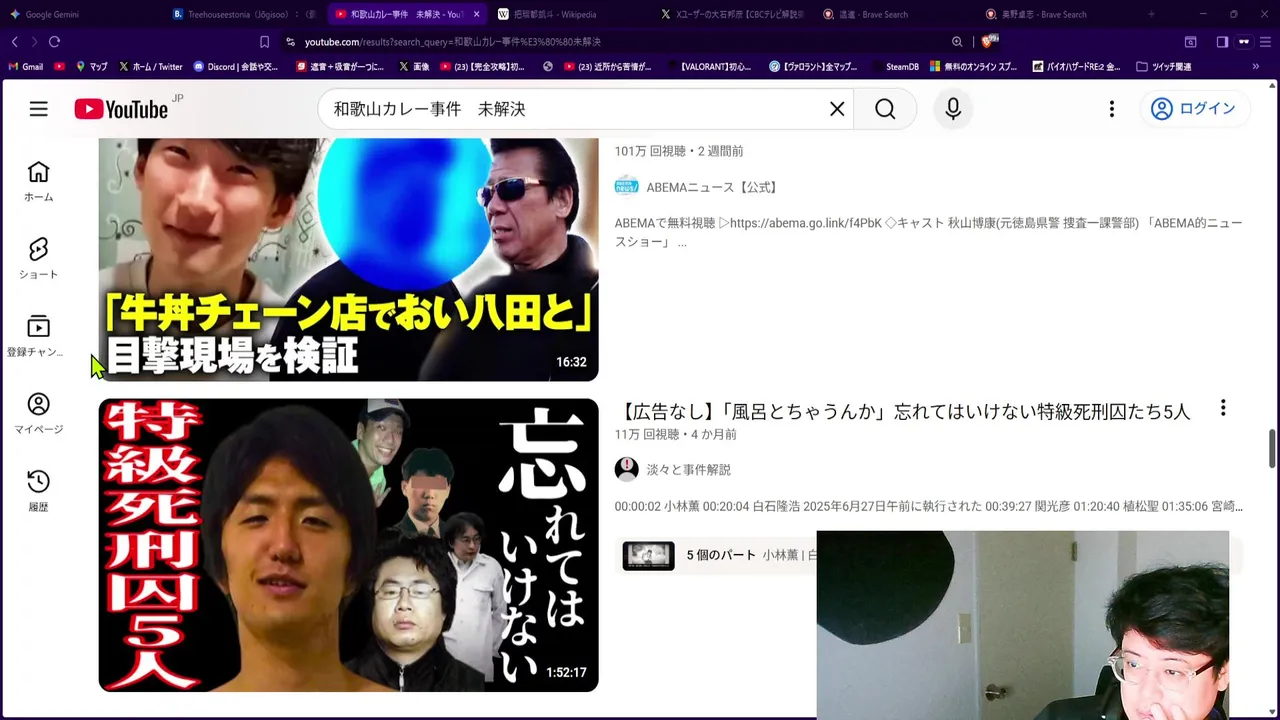Open the Gmail bookmark

pos(25,67)
